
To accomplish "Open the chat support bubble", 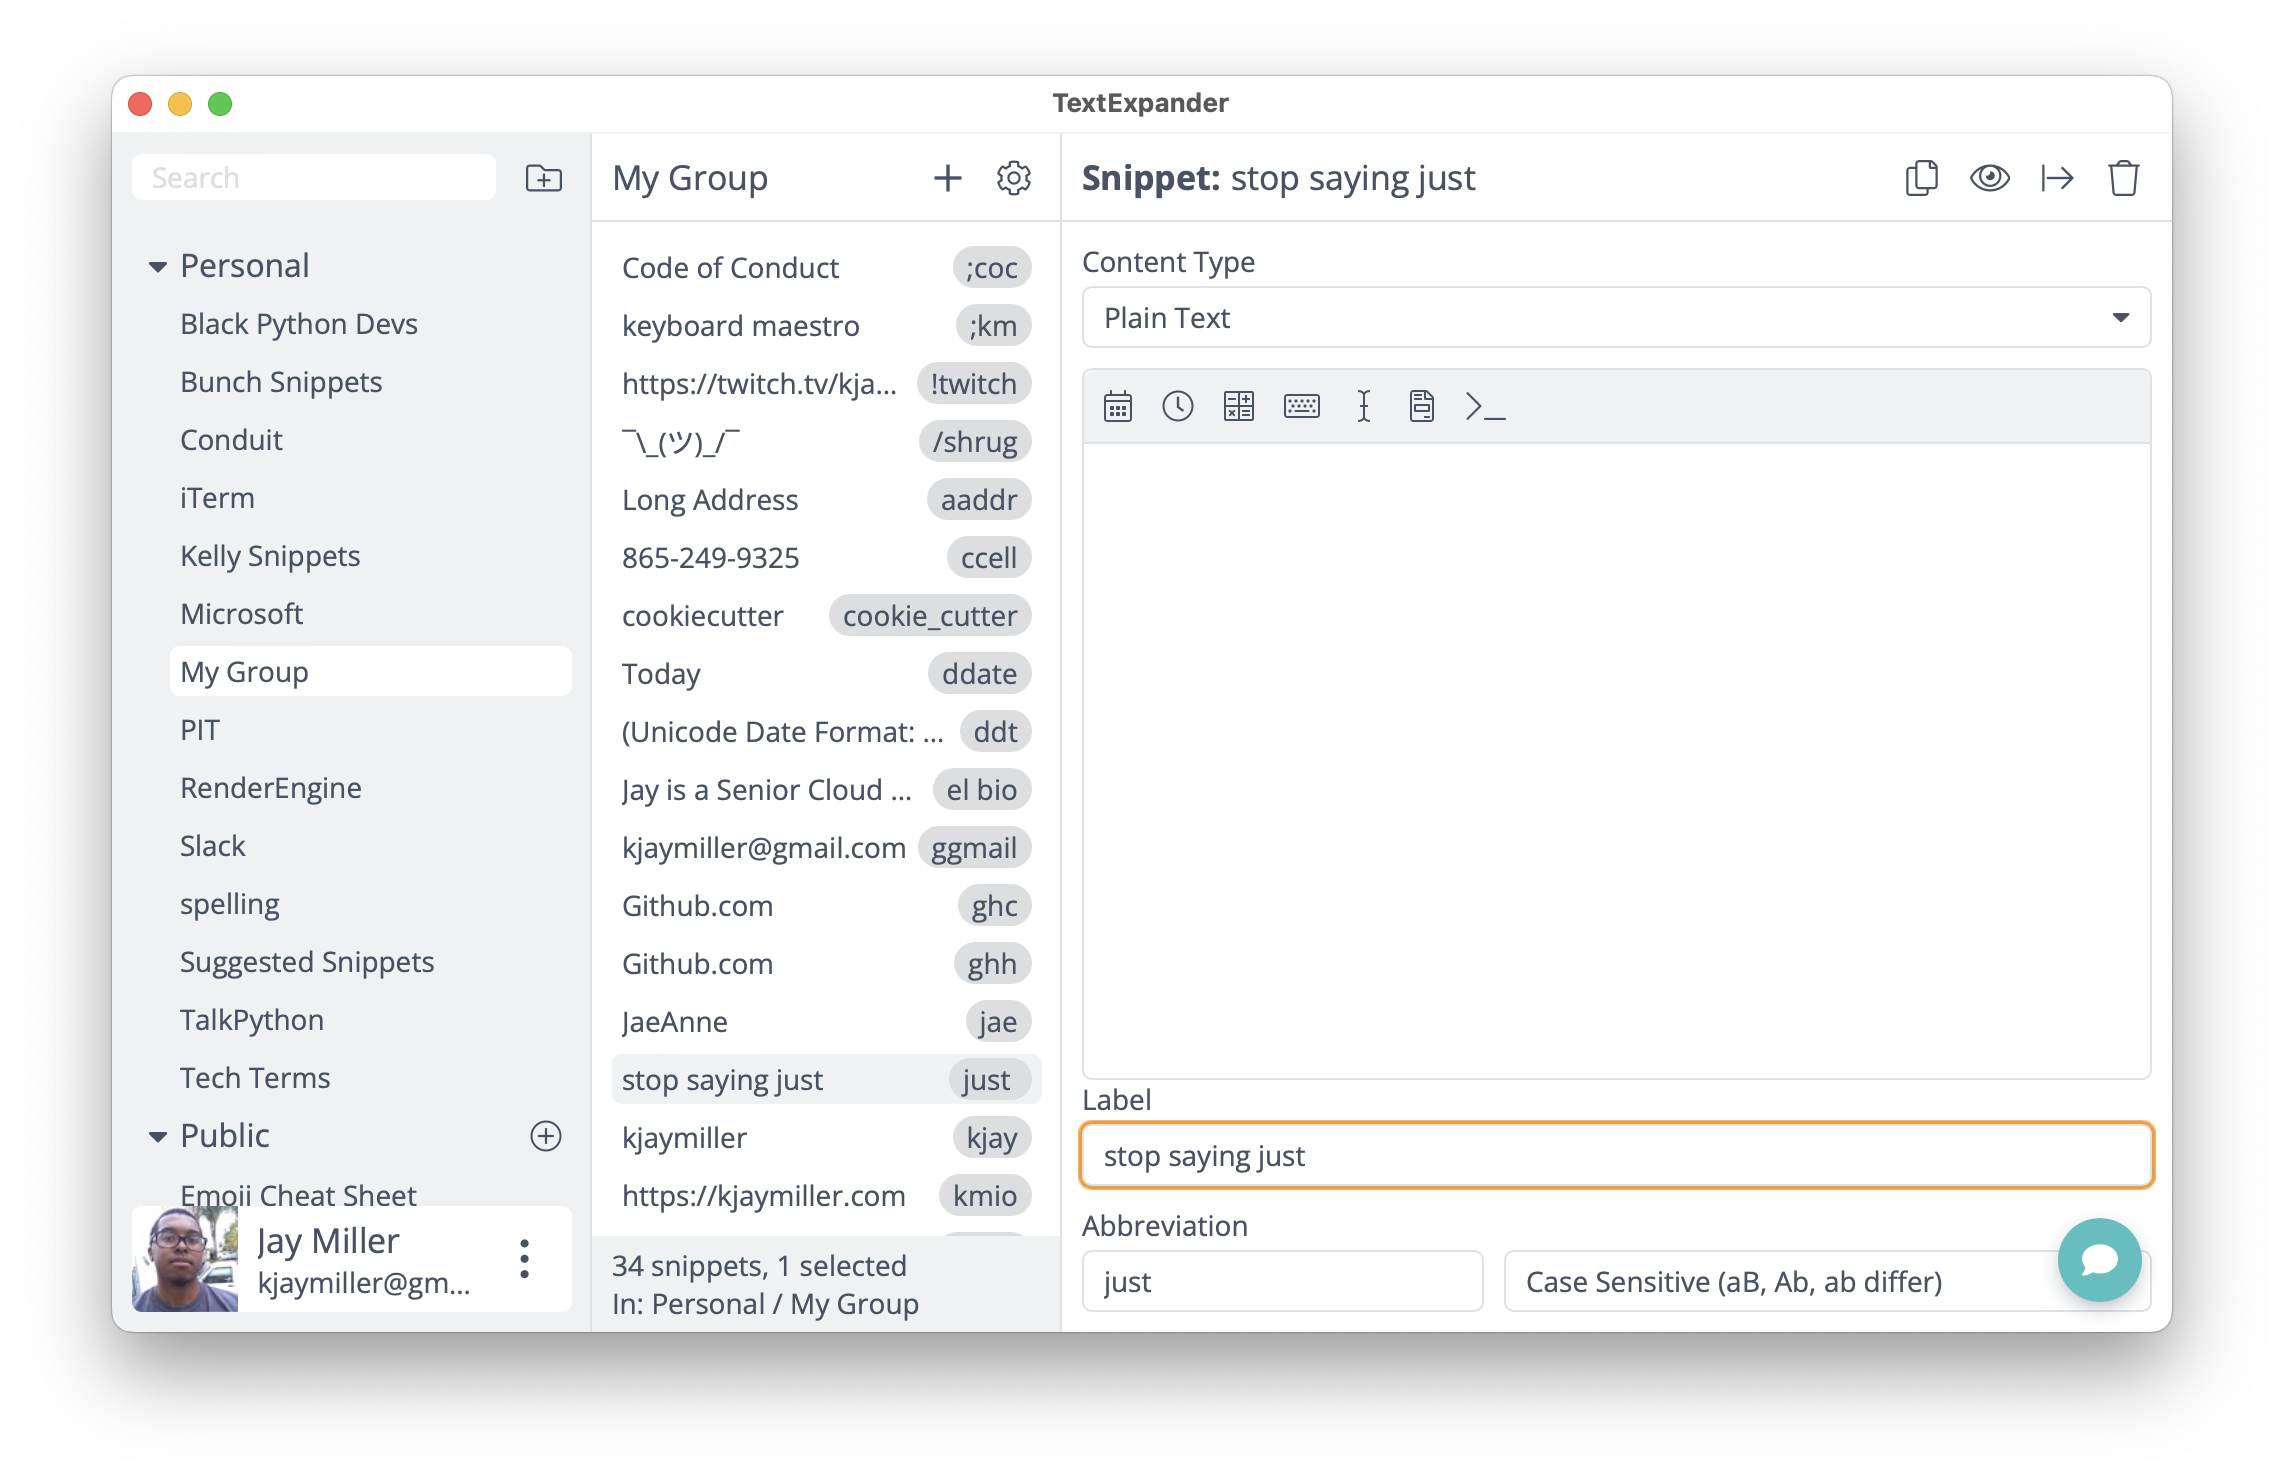I will 2099,1259.
